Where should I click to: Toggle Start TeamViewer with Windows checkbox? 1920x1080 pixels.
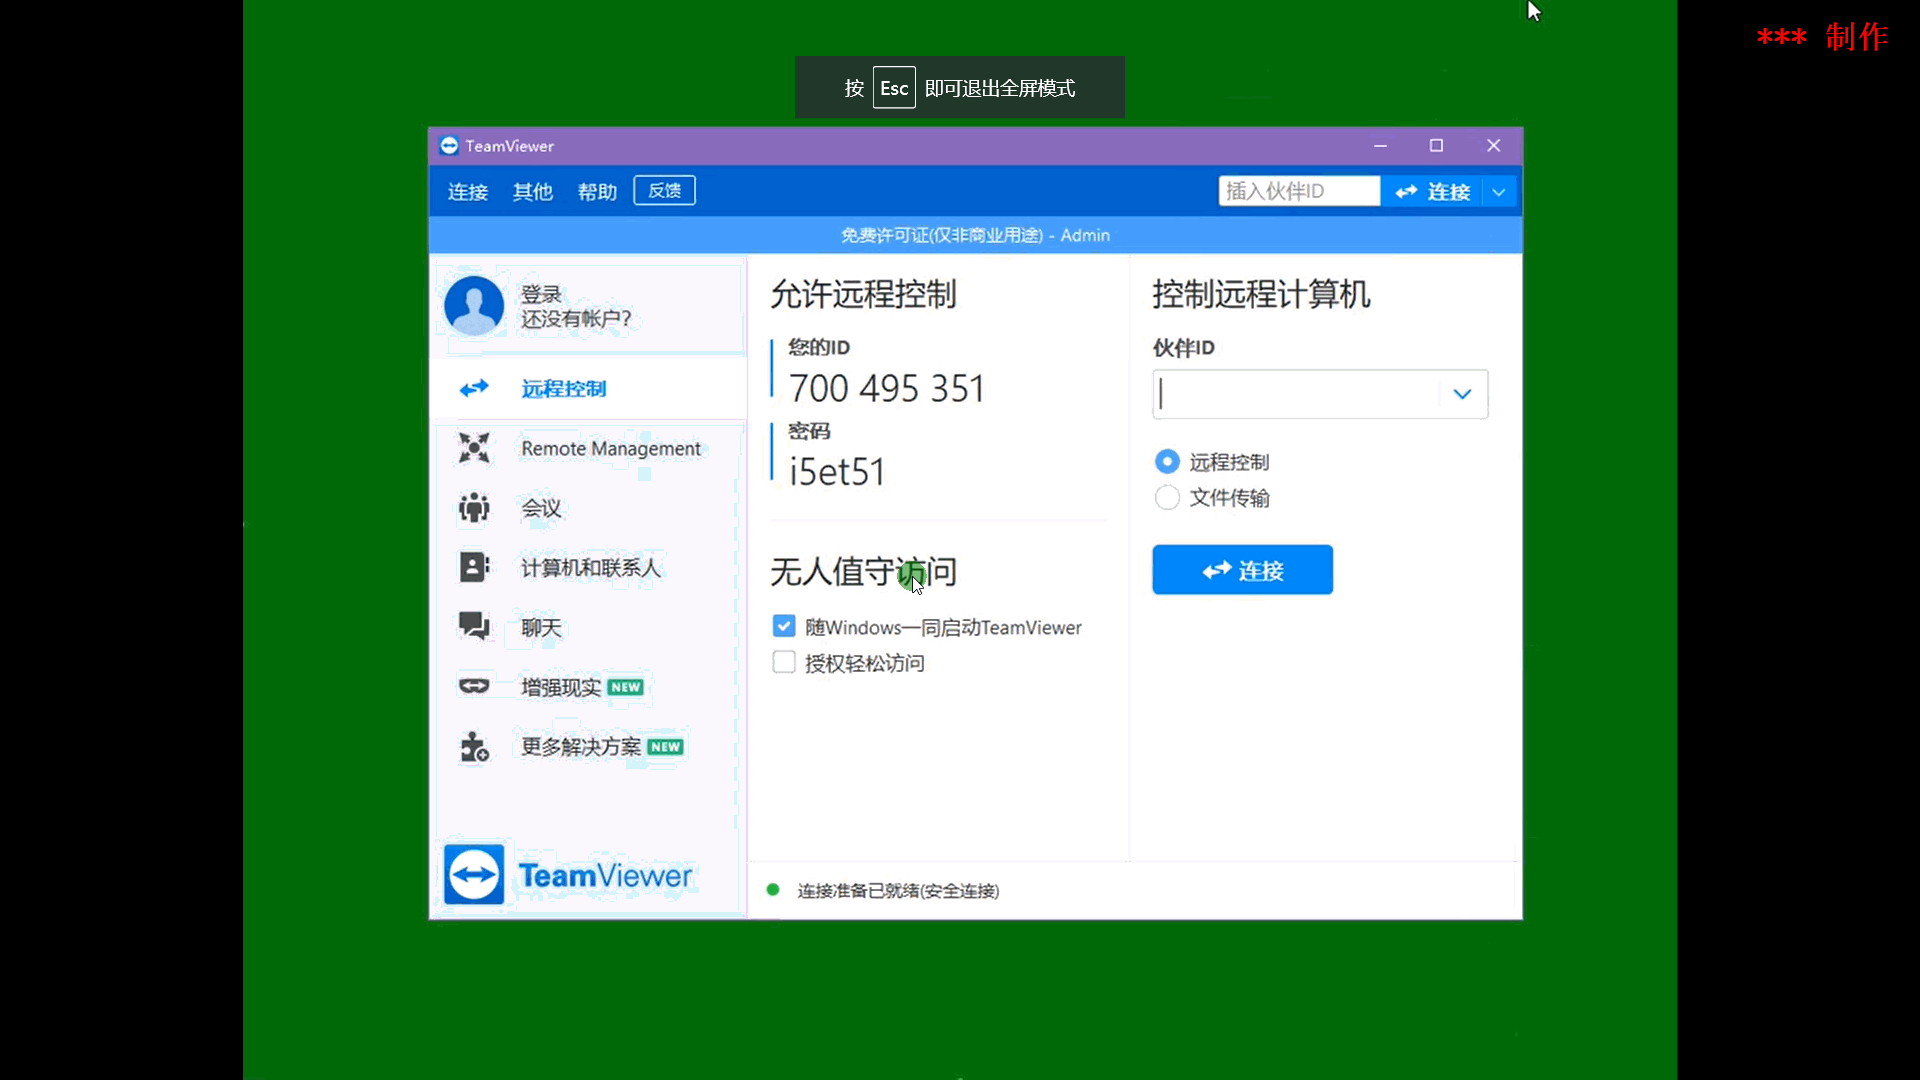[x=784, y=626]
